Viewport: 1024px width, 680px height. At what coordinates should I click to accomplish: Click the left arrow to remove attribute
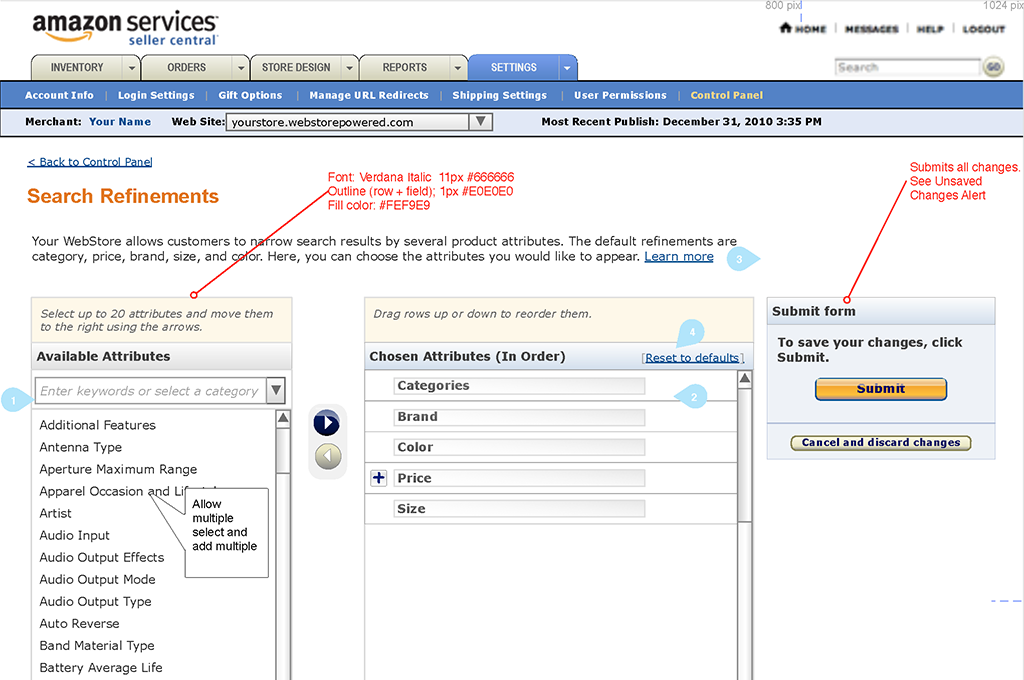(x=328, y=456)
